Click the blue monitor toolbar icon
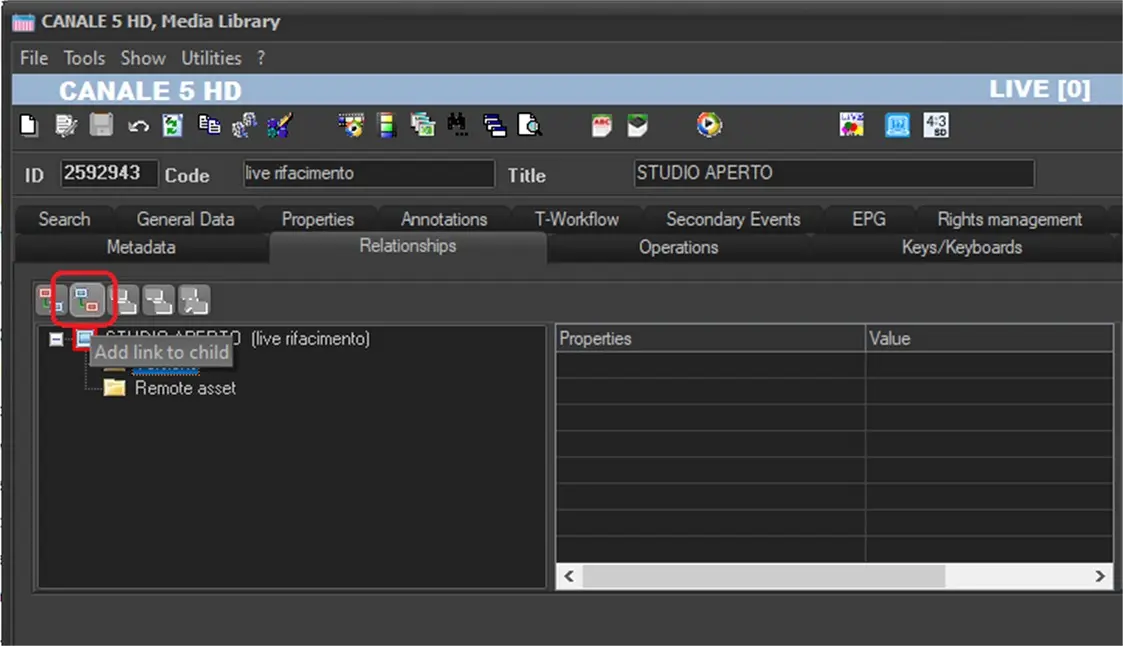This screenshot has height=646, width=1123. click(x=897, y=125)
